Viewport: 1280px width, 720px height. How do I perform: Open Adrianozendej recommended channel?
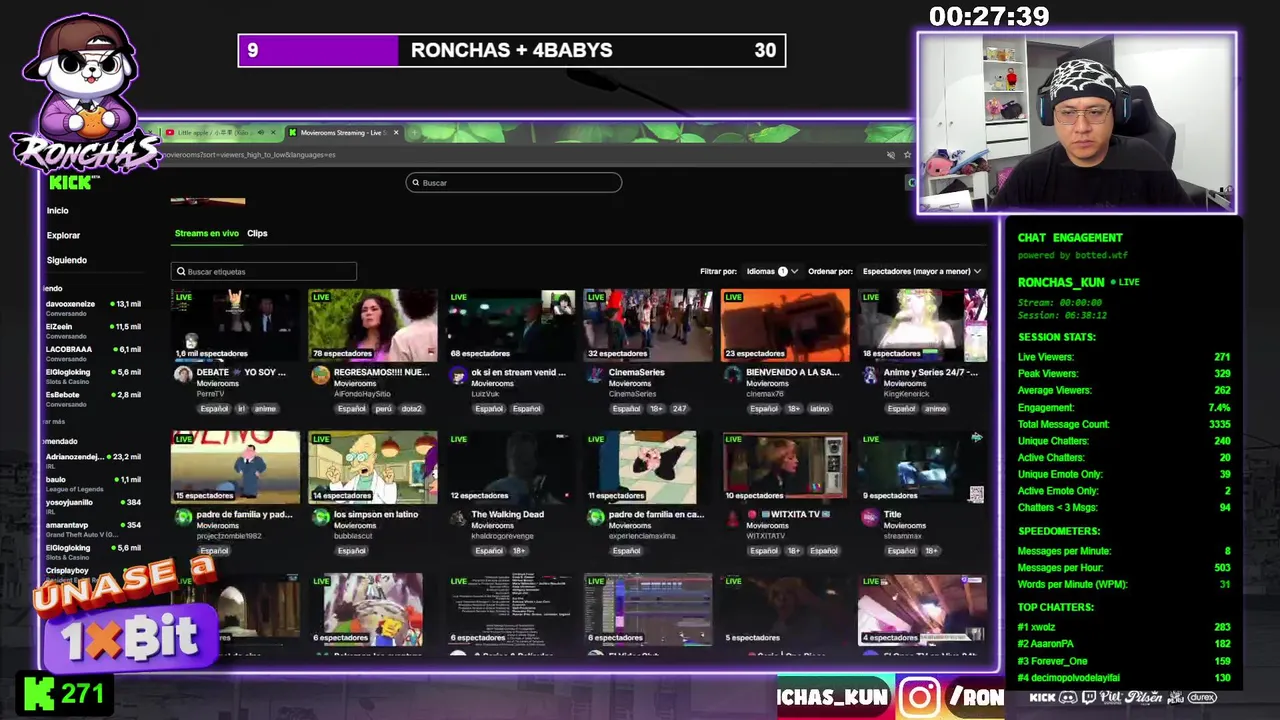point(93,460)
